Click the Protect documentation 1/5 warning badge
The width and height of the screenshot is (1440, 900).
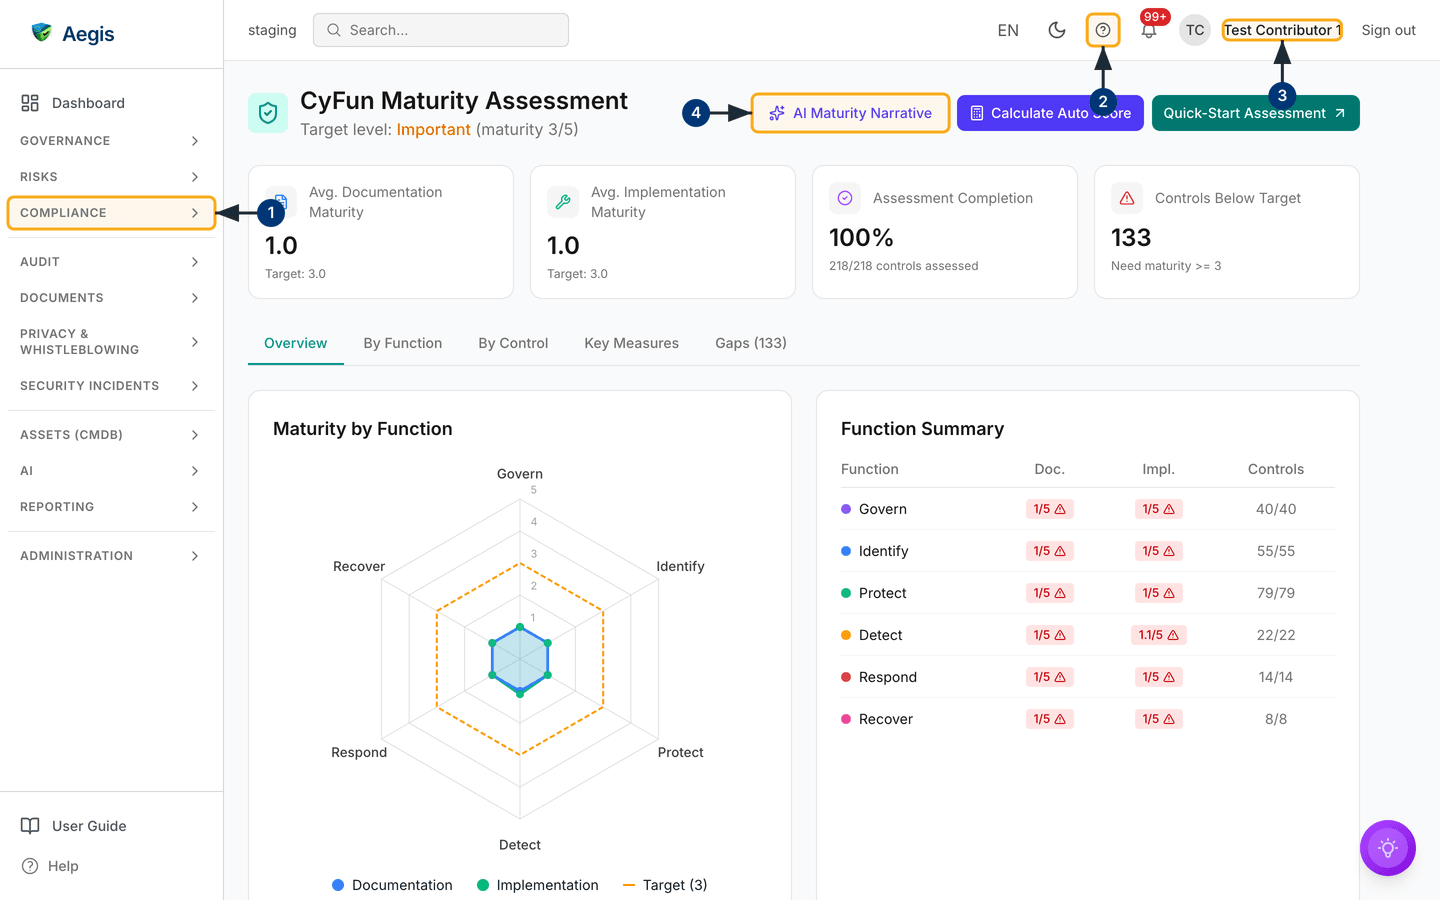[x=1050, y=593]
